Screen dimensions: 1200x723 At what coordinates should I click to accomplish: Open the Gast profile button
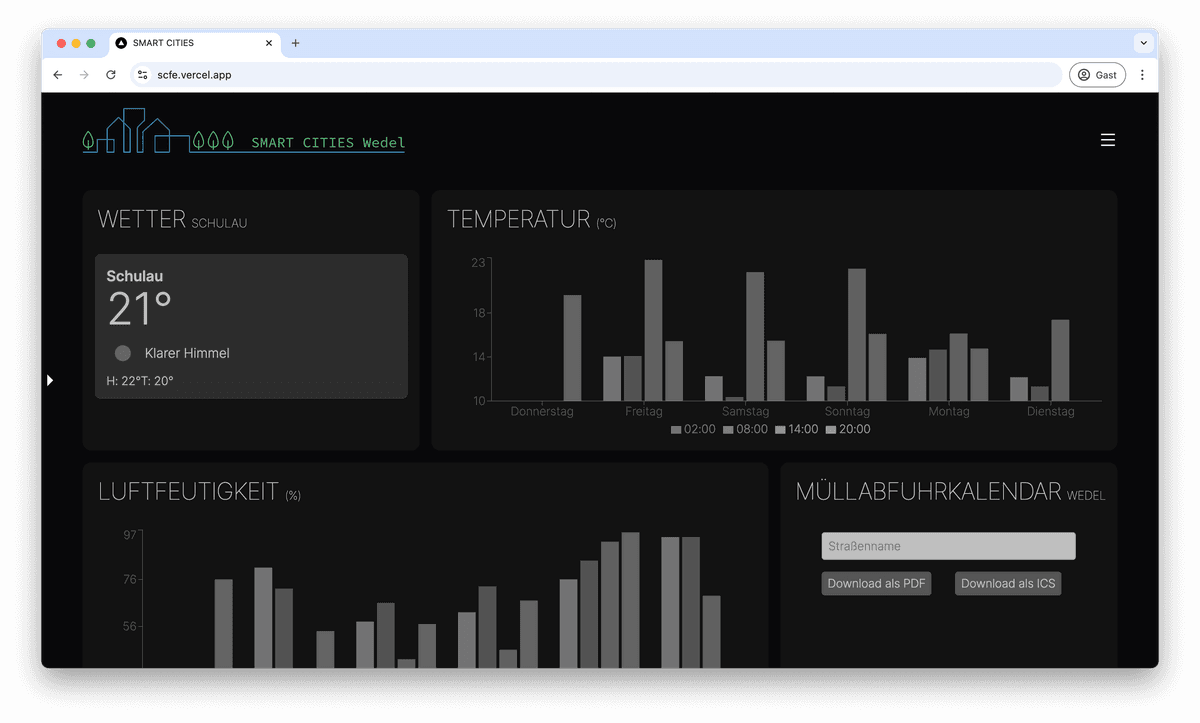tap(1097, 75)
